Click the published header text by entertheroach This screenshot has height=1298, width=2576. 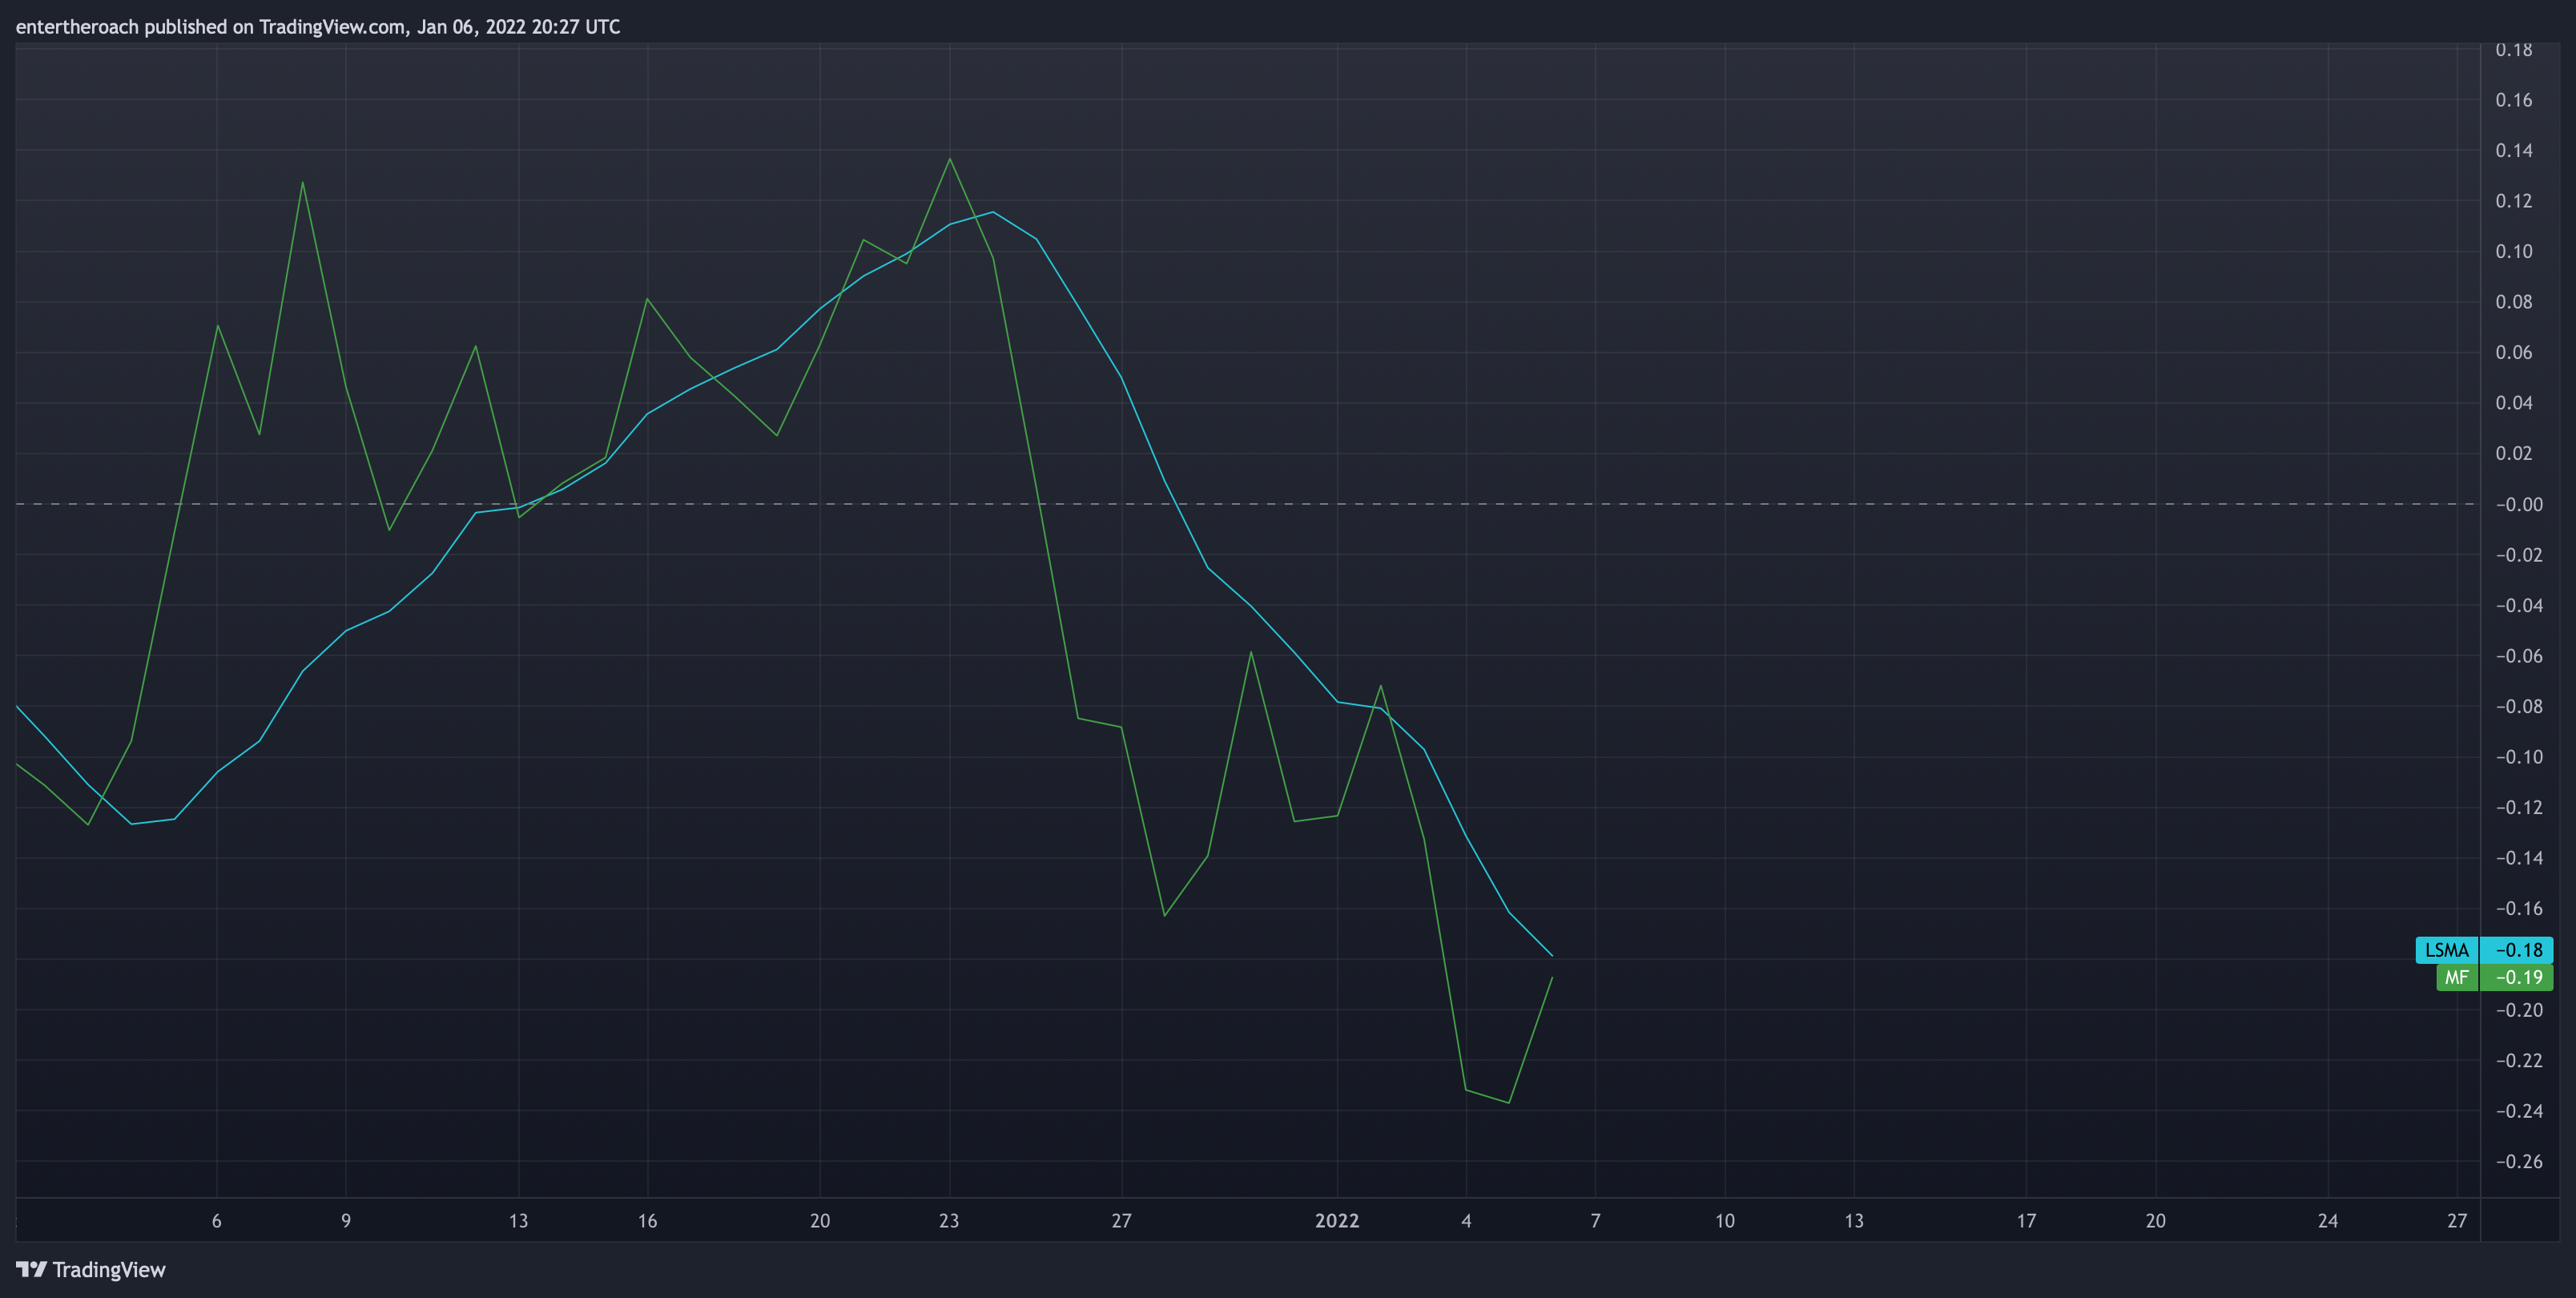pyautogui.click(x=318, y=26)
